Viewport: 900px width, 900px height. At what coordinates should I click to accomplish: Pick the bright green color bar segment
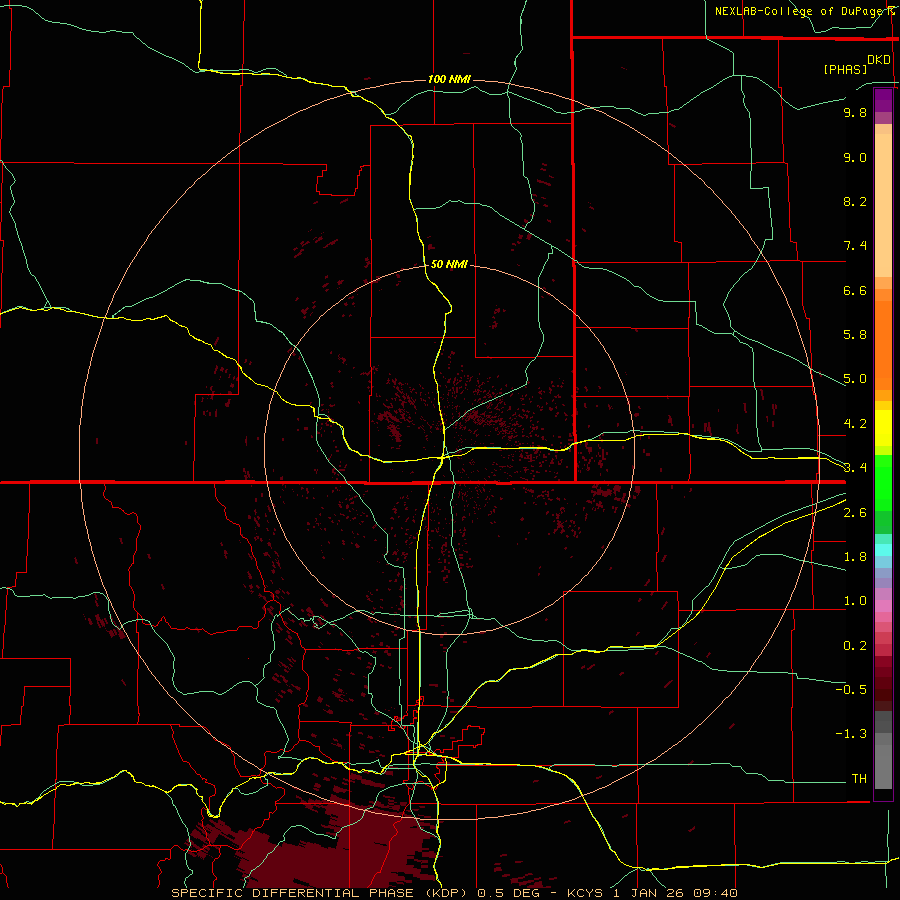883,483
